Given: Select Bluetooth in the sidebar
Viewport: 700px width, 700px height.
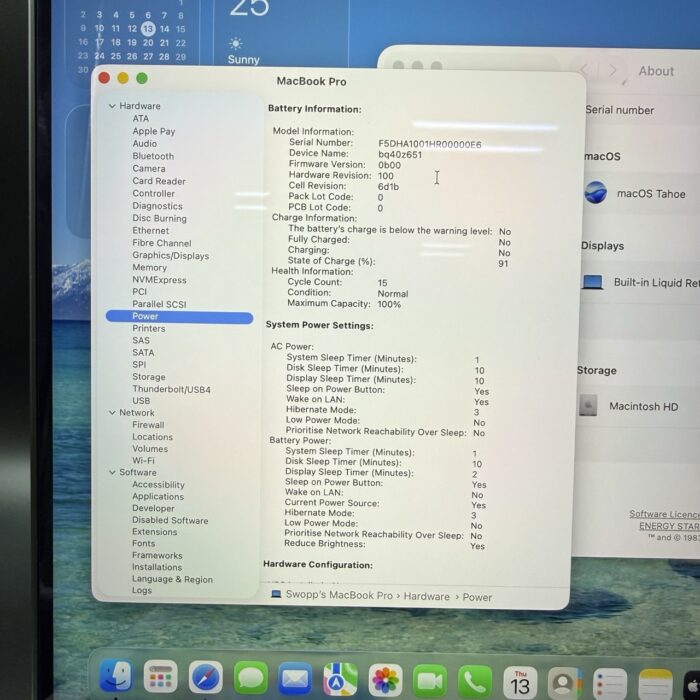Looking at the screenshot, I should 153,156.
